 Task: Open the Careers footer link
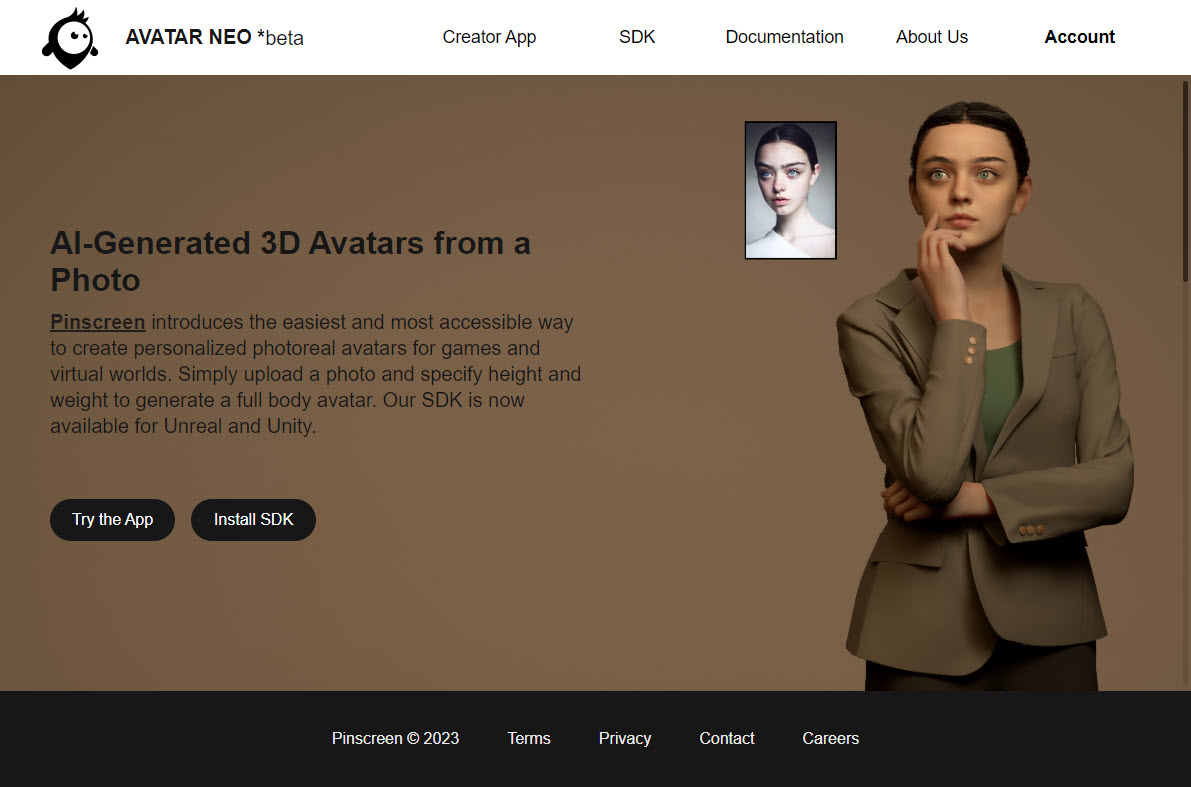click(830, 738)
